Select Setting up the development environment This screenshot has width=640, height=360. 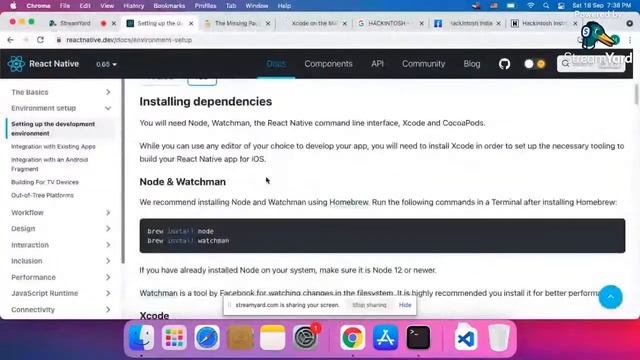(53, 129)
